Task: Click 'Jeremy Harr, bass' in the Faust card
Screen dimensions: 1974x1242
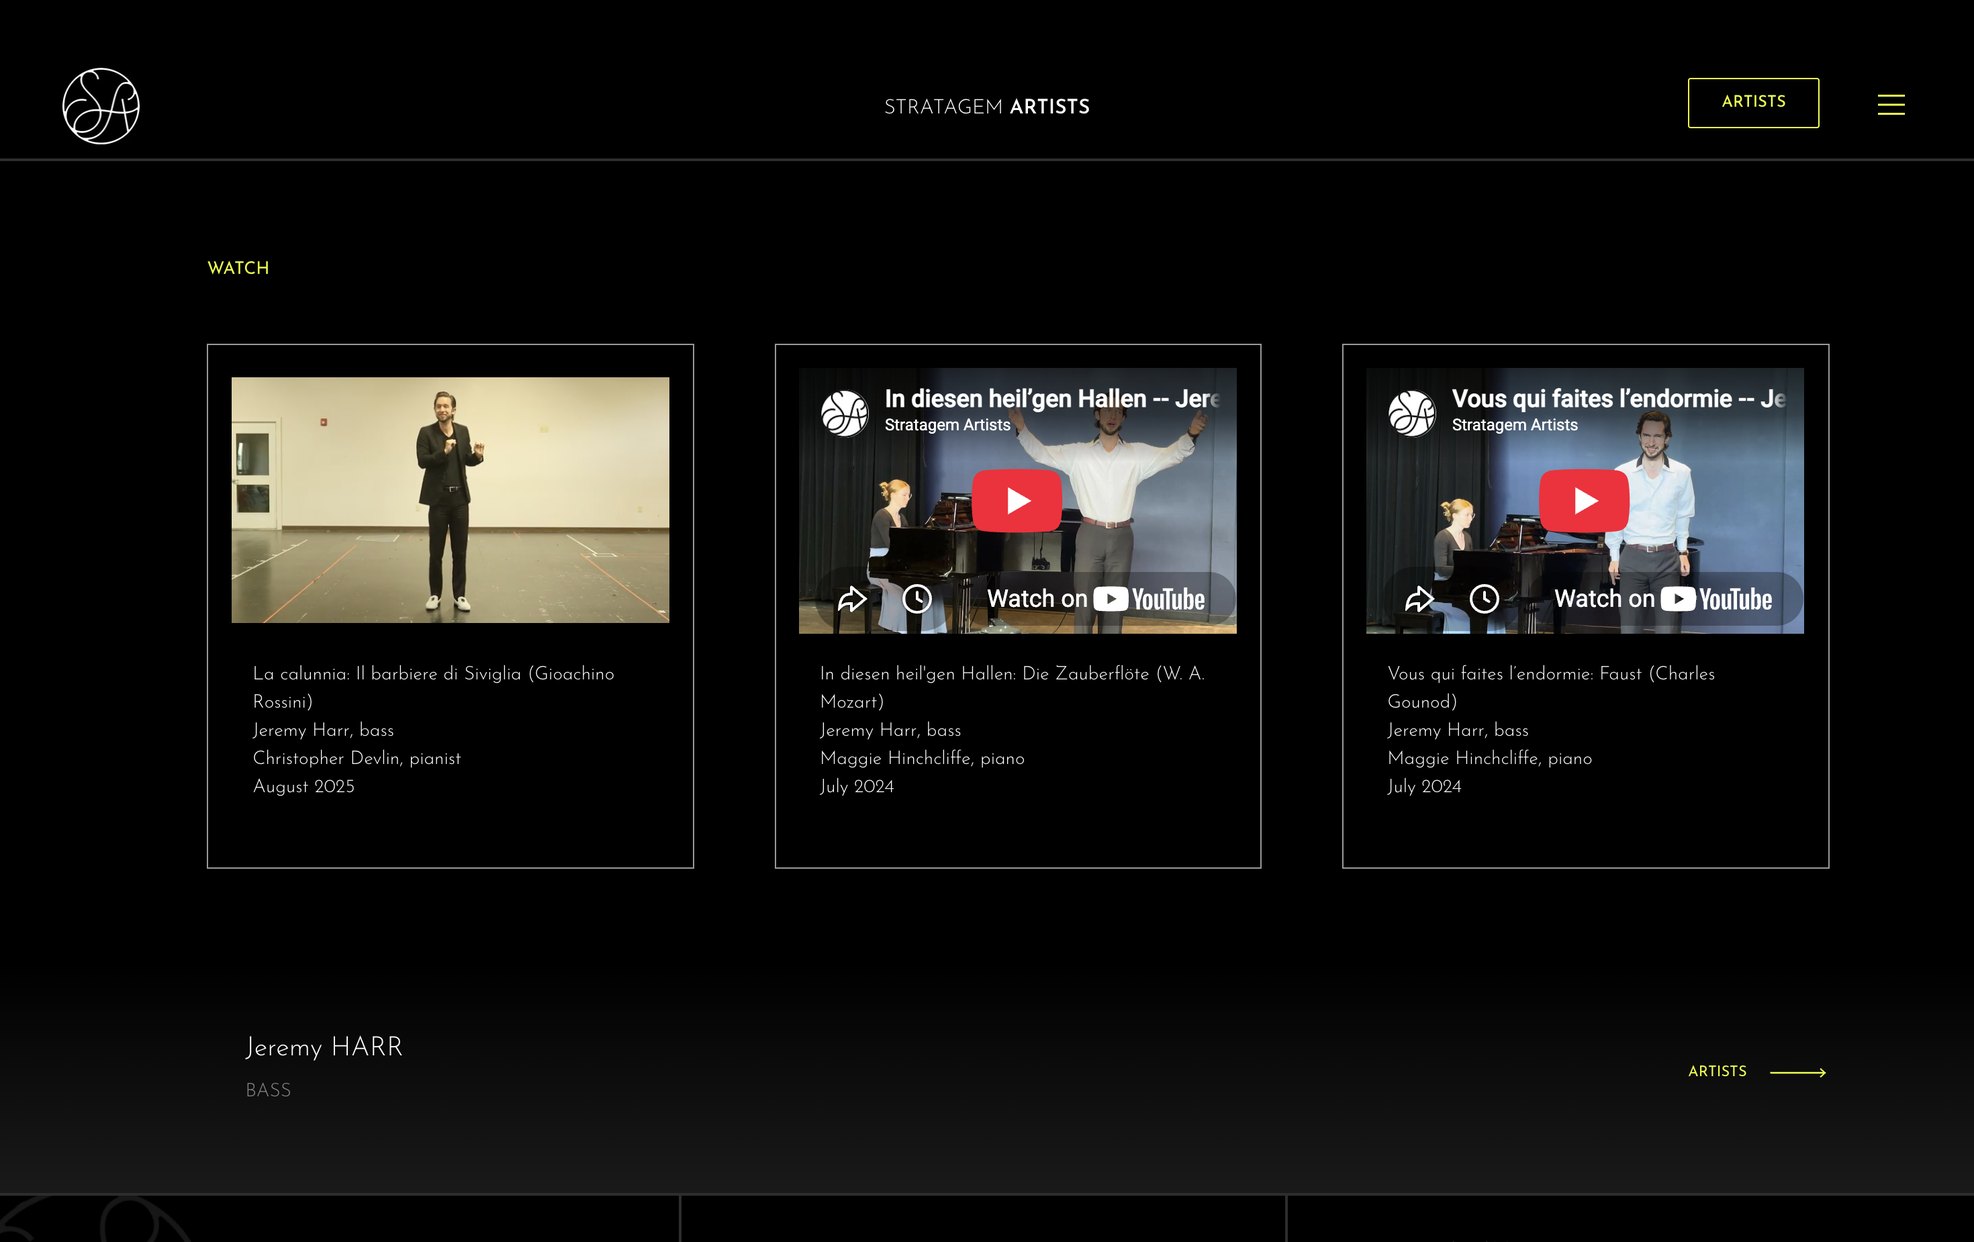Action: pyautogui.click(x=1458, y=730)
